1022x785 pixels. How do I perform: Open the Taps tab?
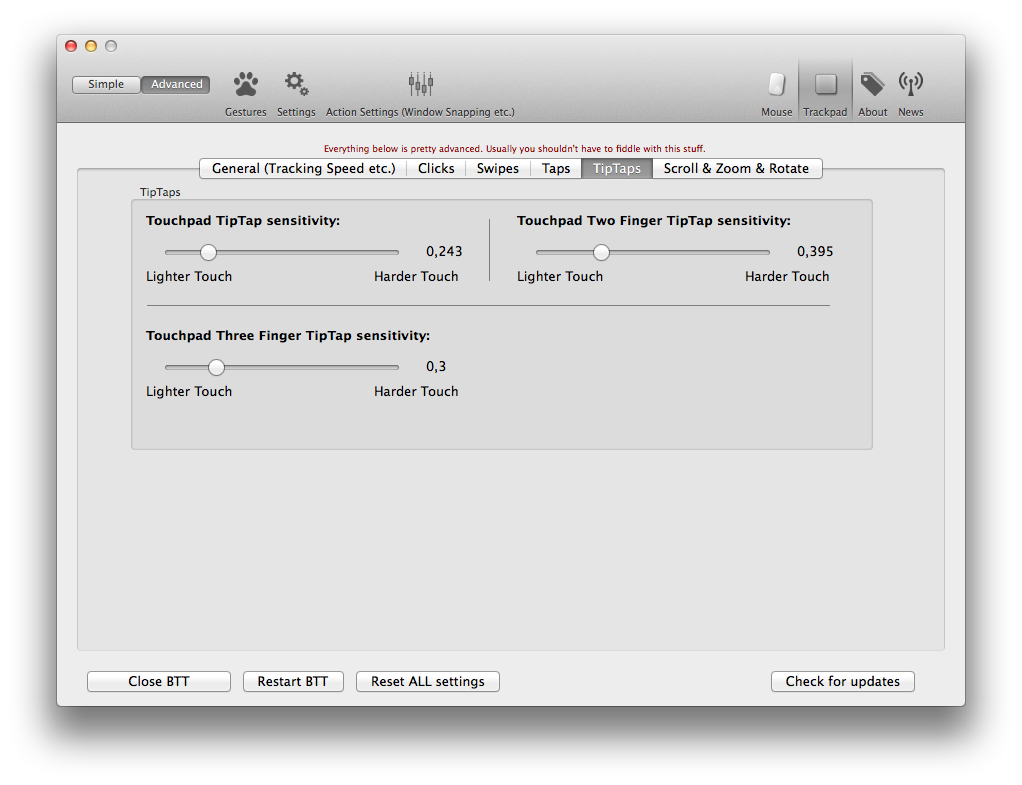pyautogui.click(x=555, y=168)
